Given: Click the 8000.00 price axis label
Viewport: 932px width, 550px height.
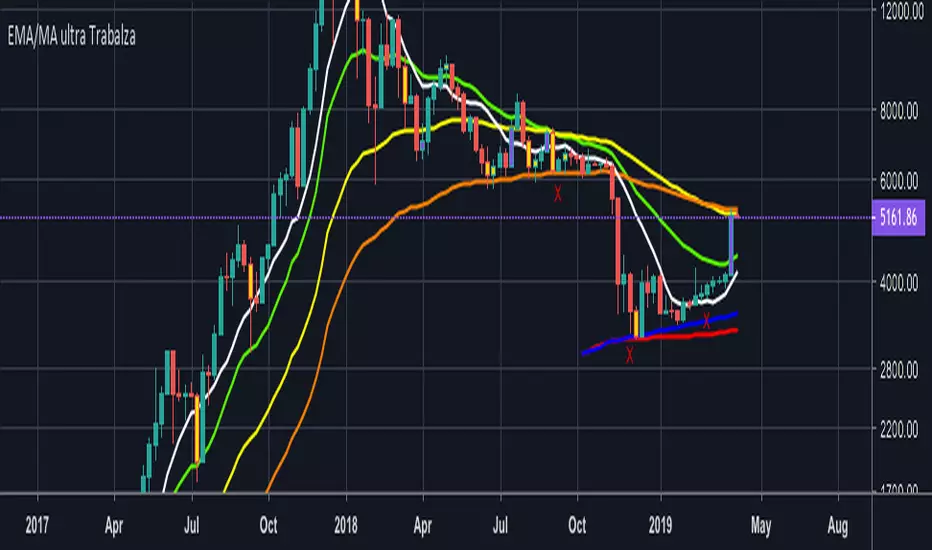Looking at the screenshot, I should click(x=899, y=111).
